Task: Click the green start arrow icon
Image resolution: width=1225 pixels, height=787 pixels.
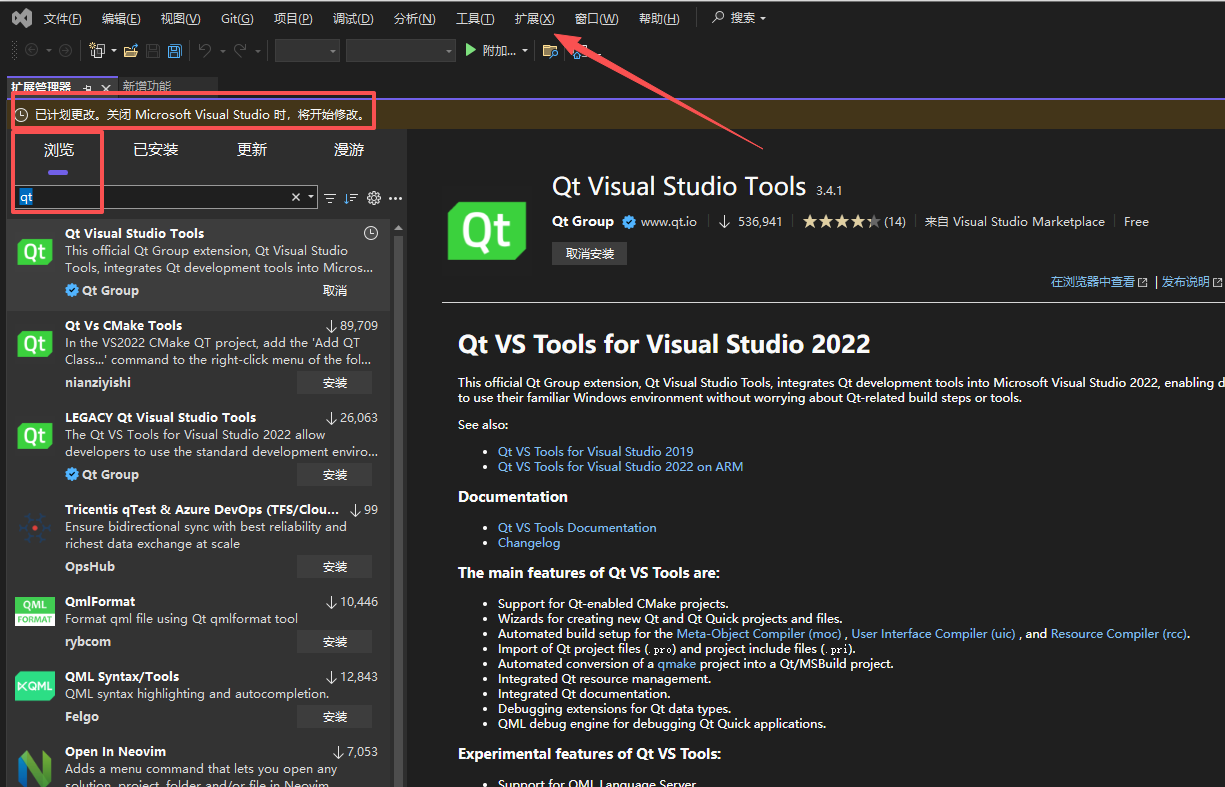Action: [x=471, y=50]
